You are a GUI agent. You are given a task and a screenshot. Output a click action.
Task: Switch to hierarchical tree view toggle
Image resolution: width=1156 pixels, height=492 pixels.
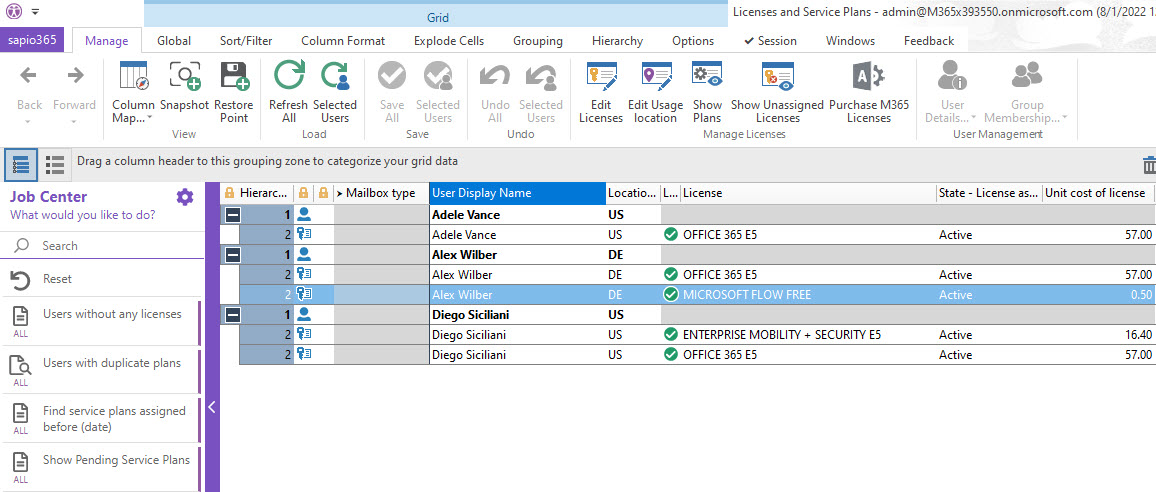click(22, 164)
